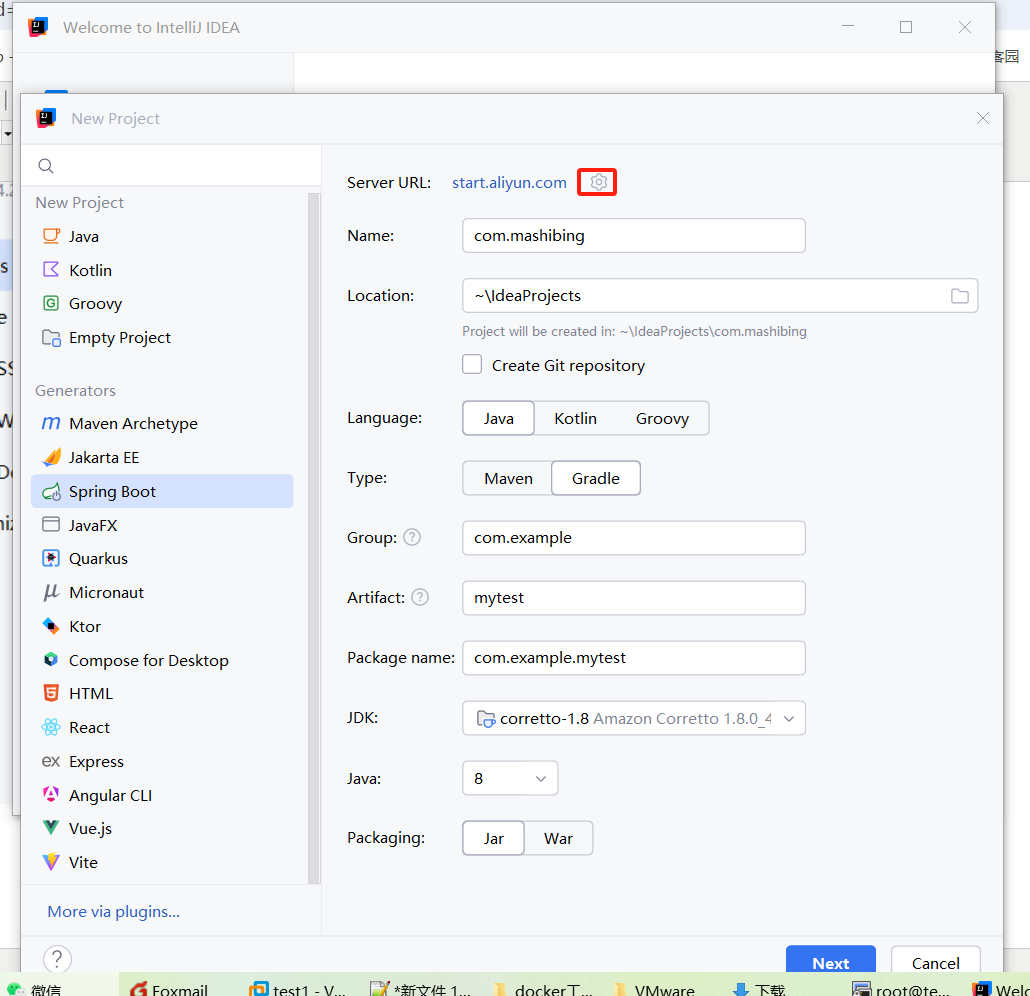The width and height of the screenshot is (1030, 996).
Task: Click the Quarkus generator icon
Action: coord(51,558)
